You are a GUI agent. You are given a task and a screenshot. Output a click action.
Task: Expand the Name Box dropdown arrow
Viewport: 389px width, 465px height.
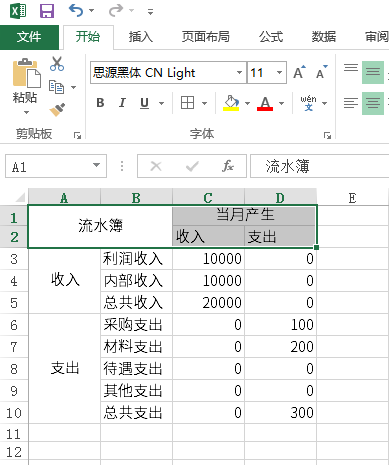(96, 165)
